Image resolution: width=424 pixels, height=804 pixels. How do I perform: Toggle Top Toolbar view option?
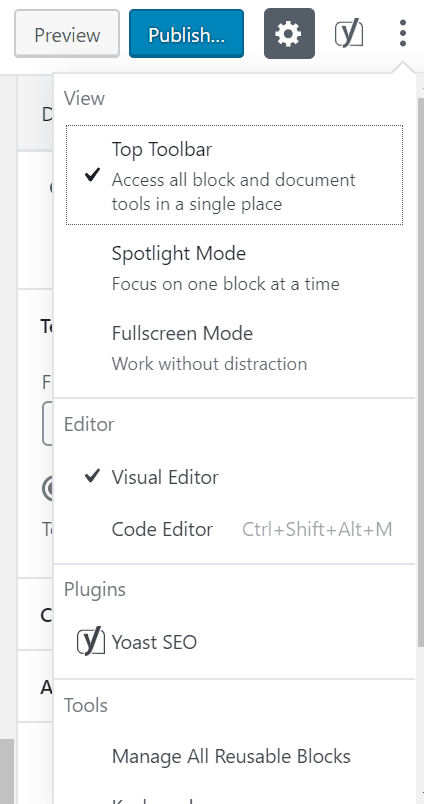[234, 175]
